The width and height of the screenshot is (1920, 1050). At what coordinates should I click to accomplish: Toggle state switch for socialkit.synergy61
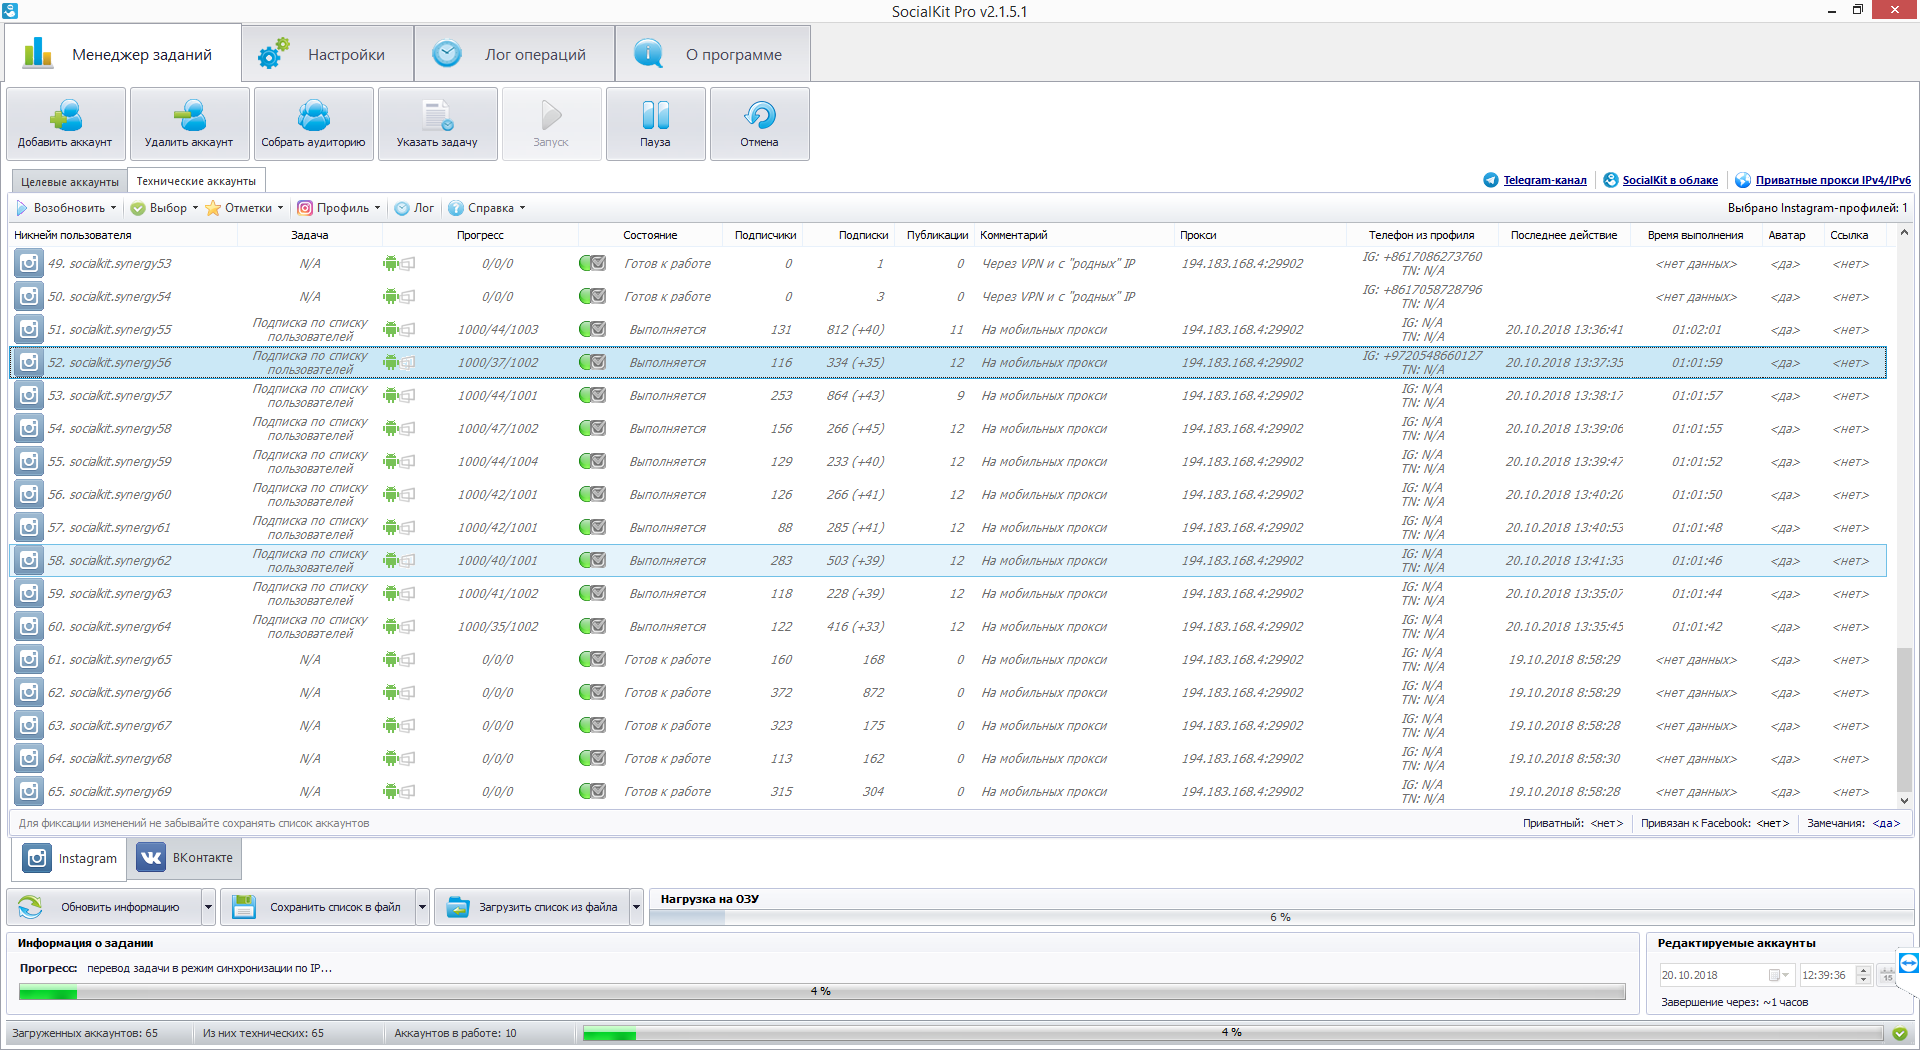click(x=592, y=528)
